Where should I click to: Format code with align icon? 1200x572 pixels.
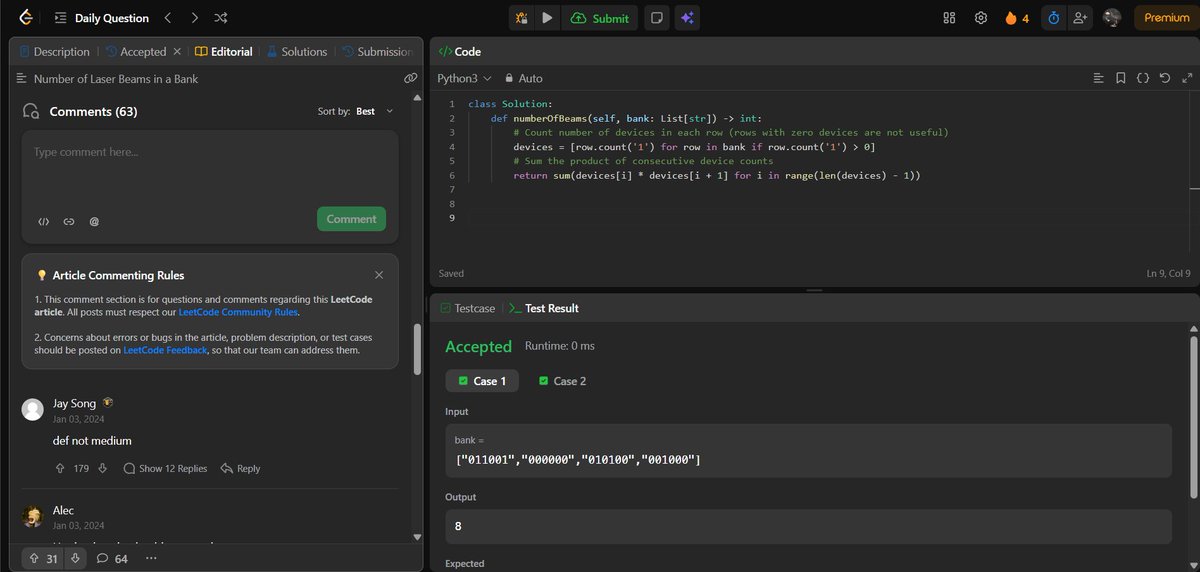tap(1099, 78)
